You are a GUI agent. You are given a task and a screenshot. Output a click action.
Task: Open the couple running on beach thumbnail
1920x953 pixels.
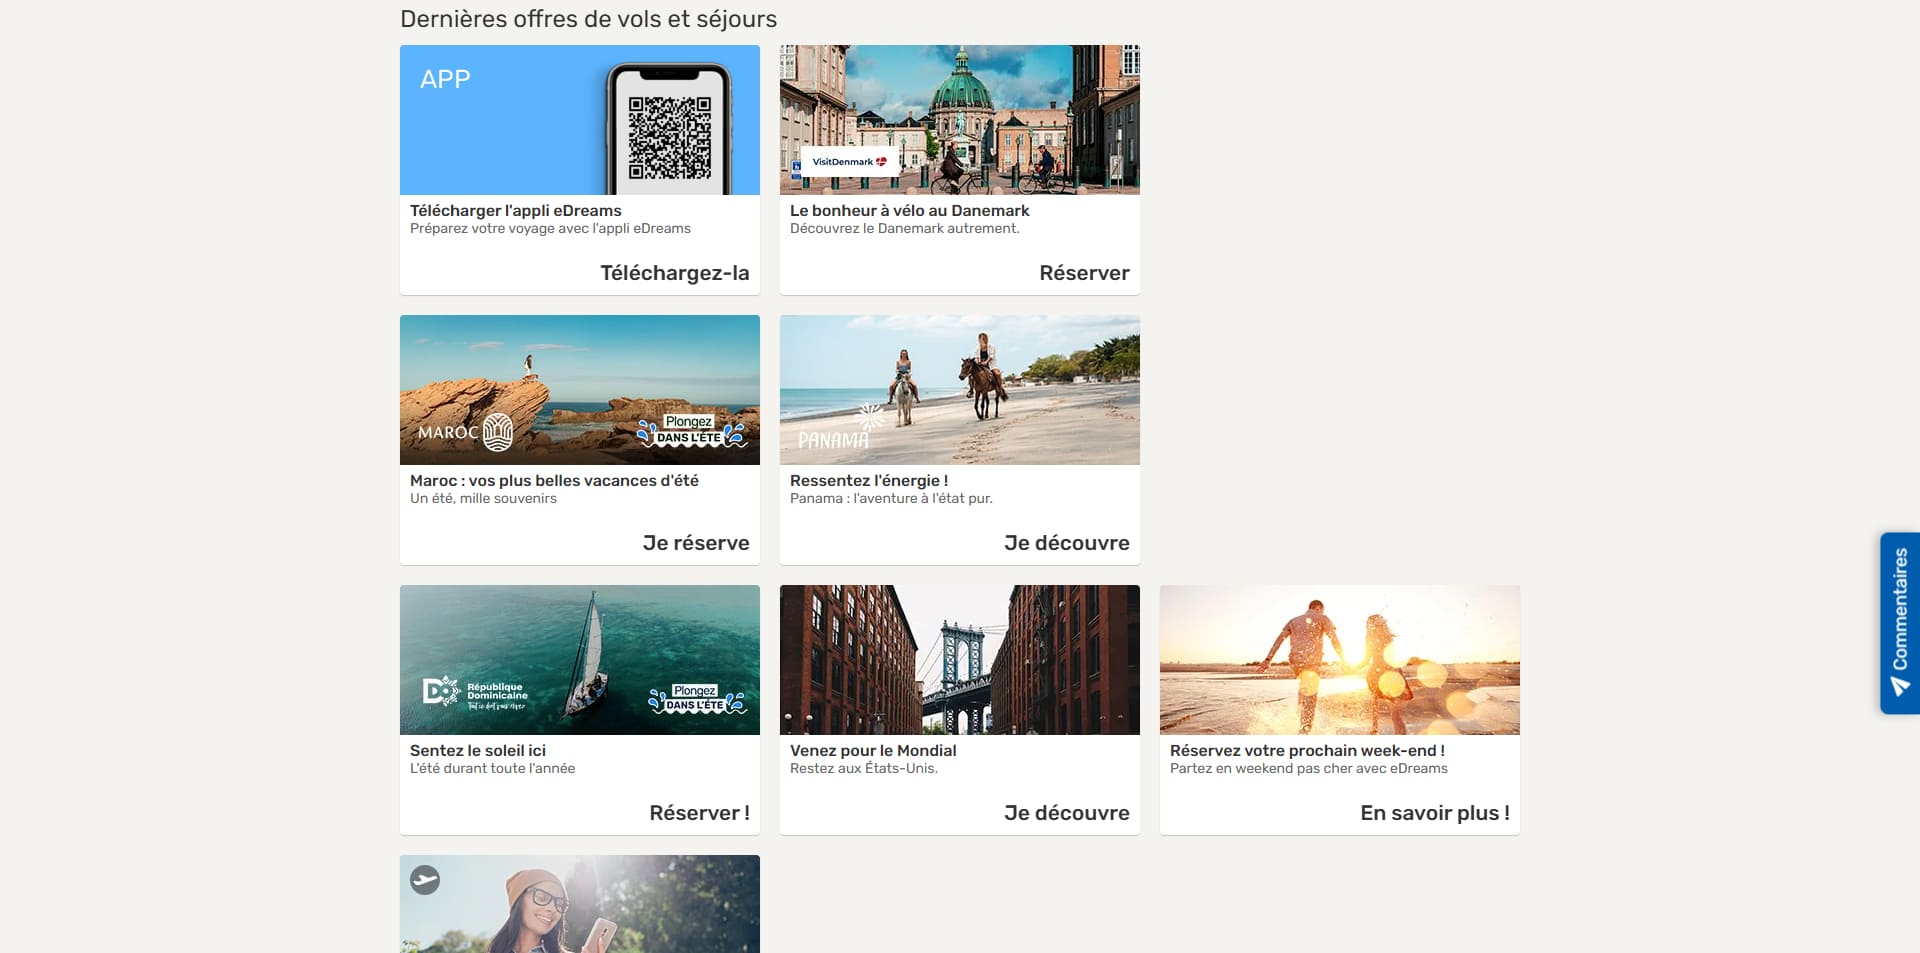click(1340, 660)
